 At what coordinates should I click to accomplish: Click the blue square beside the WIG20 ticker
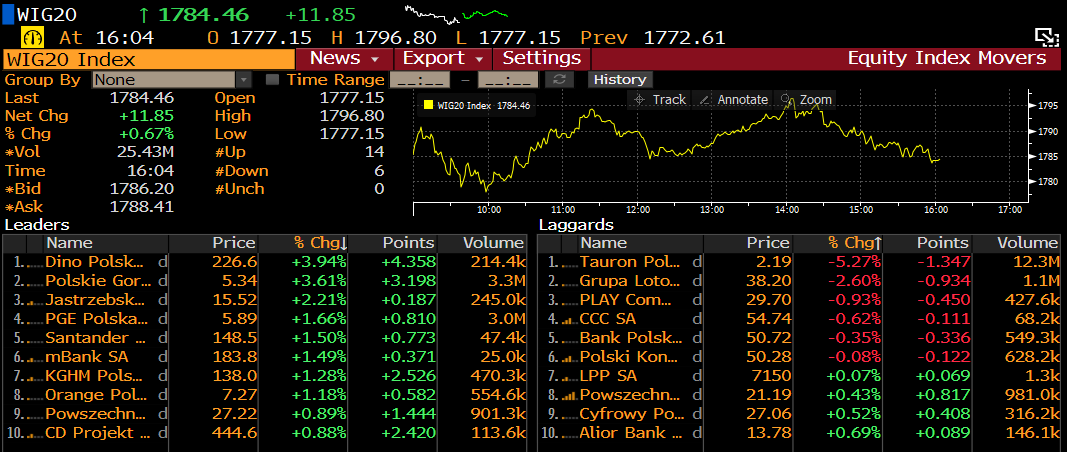(x=8, y=14)
